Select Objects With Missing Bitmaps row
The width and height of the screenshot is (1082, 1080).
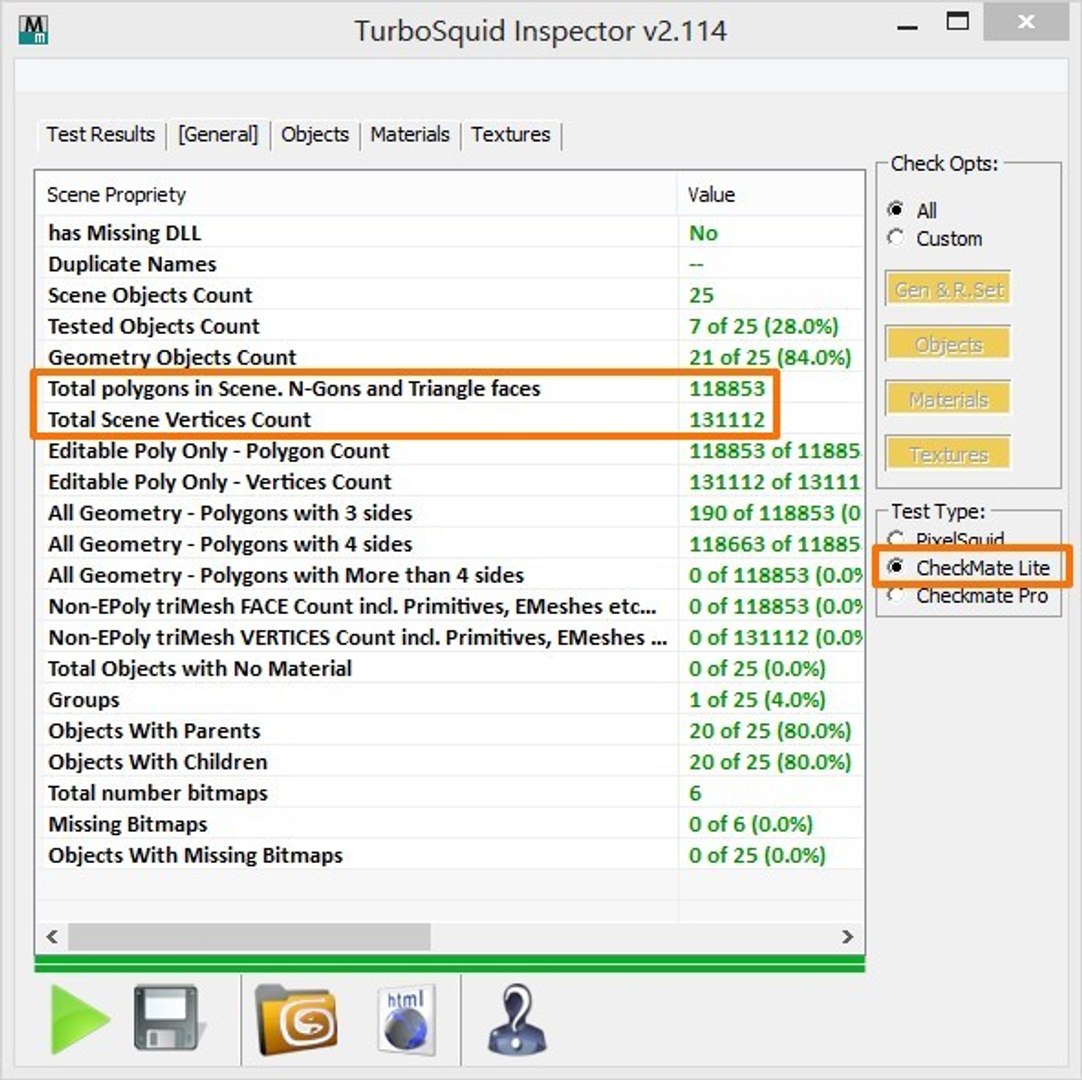tap(449, 855)
